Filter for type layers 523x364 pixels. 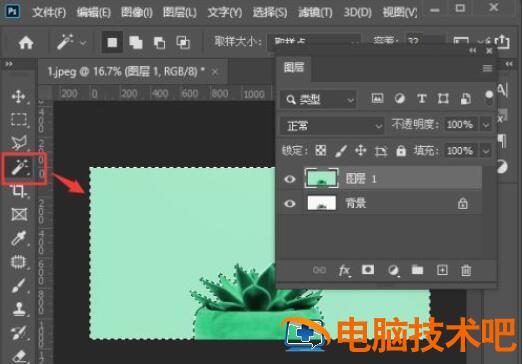pyautogui.click(x=422, y=98)
